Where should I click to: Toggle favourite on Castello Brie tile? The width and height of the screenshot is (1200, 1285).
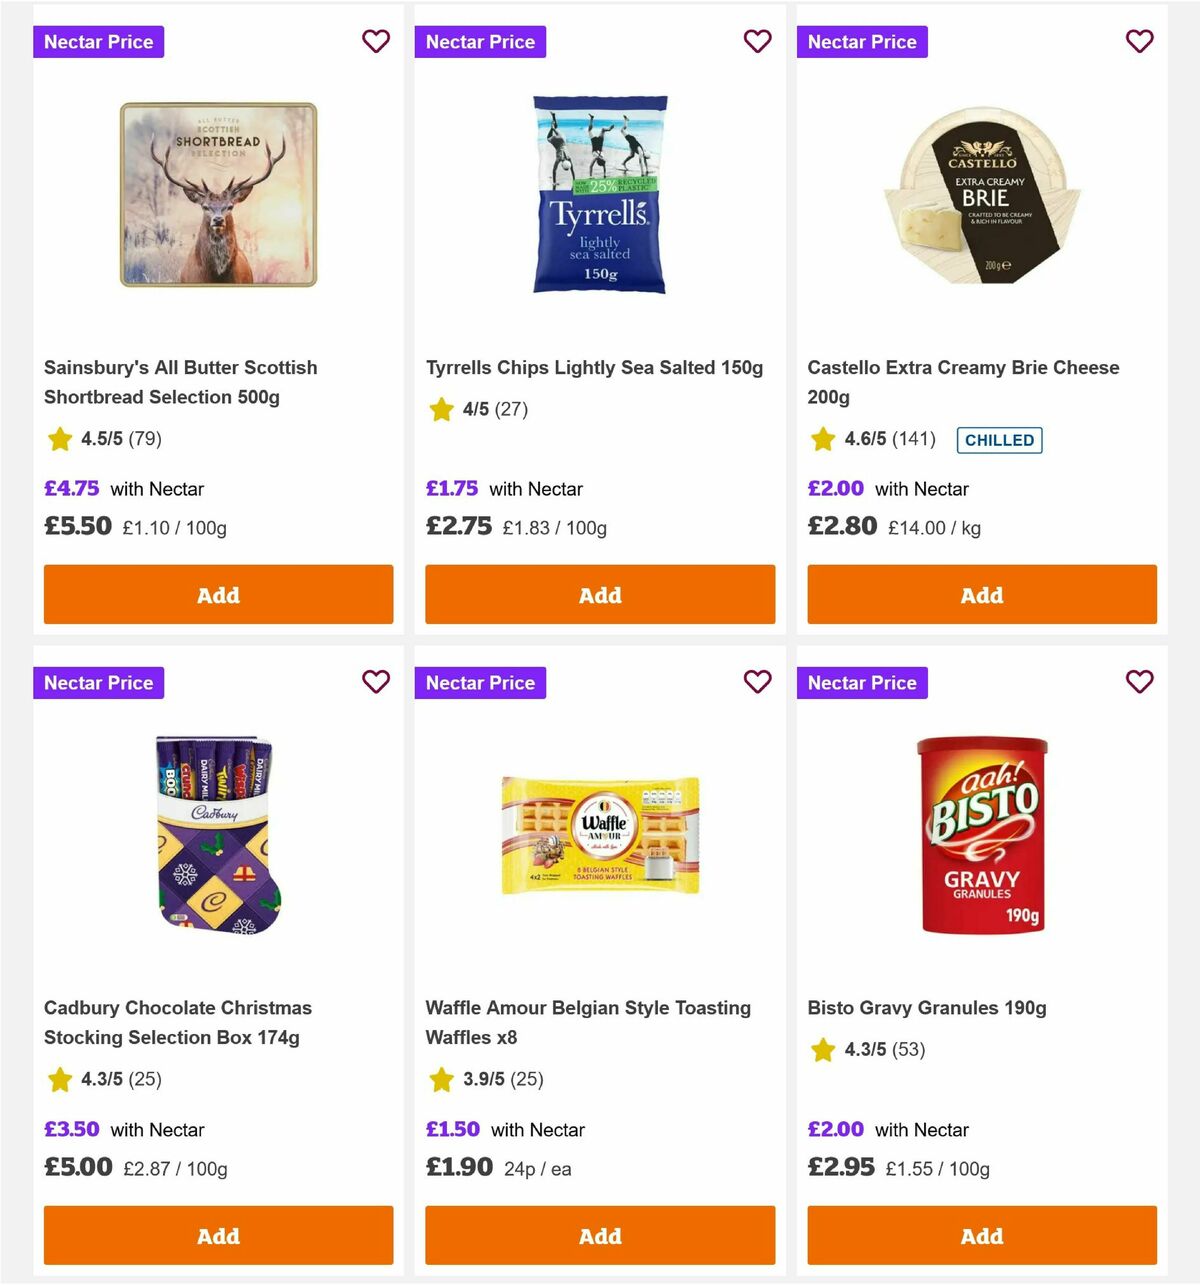[1139, 42]
